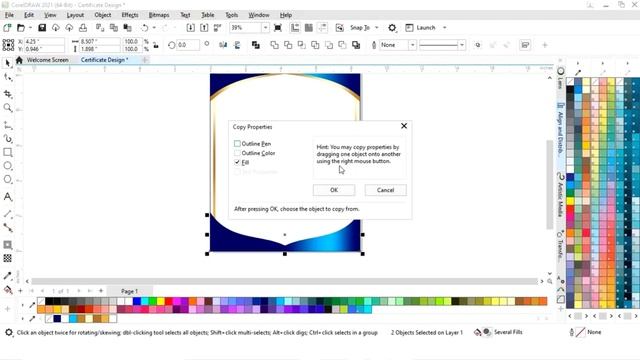Select the Zoom tool in toolbox
Screen dimensions: 640x360
tap(7, 108)
